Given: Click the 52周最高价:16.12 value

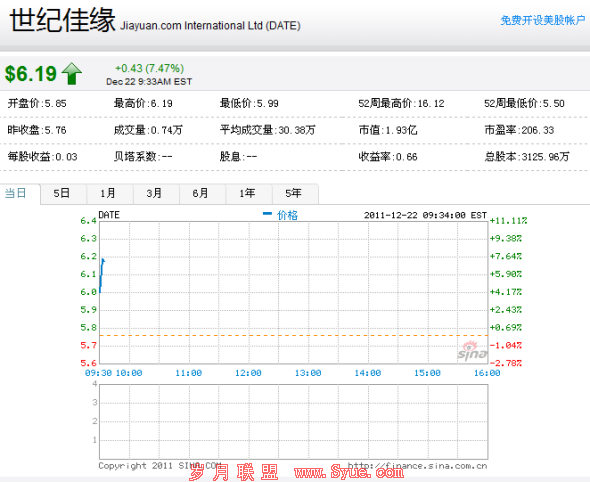Looking at the screenshot, I should tap(401, 103).
